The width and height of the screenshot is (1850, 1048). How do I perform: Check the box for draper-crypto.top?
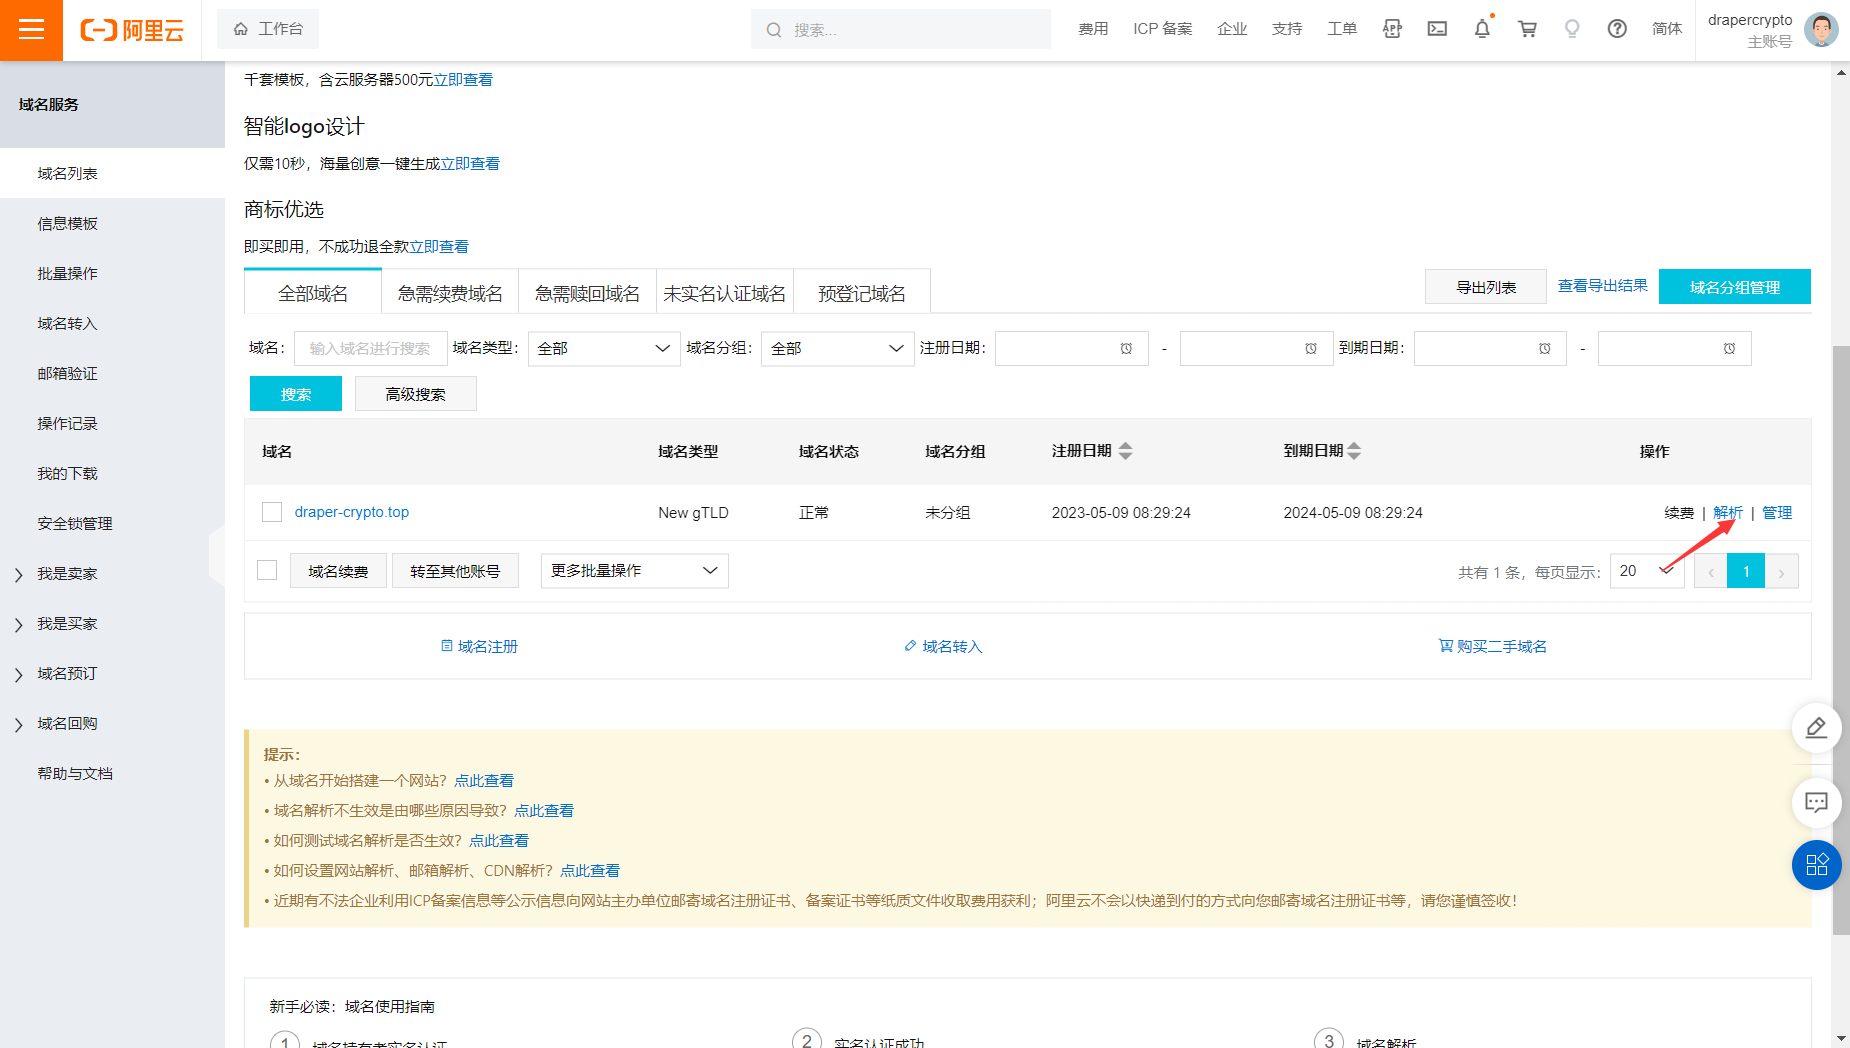pyautogui.click(x=272, y=512)
